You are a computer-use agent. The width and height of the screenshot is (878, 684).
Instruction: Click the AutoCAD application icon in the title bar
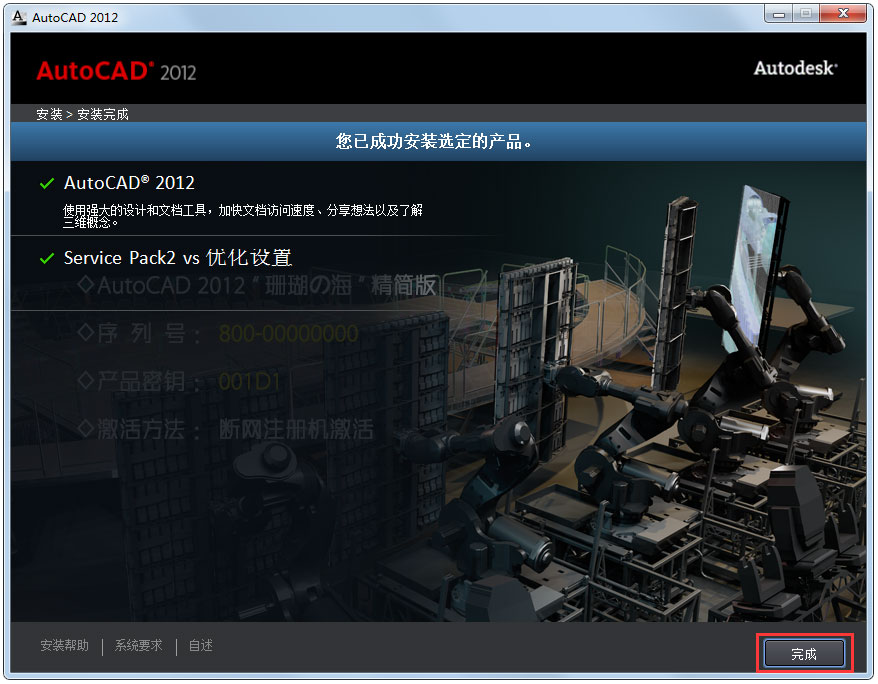click(20, 16)
